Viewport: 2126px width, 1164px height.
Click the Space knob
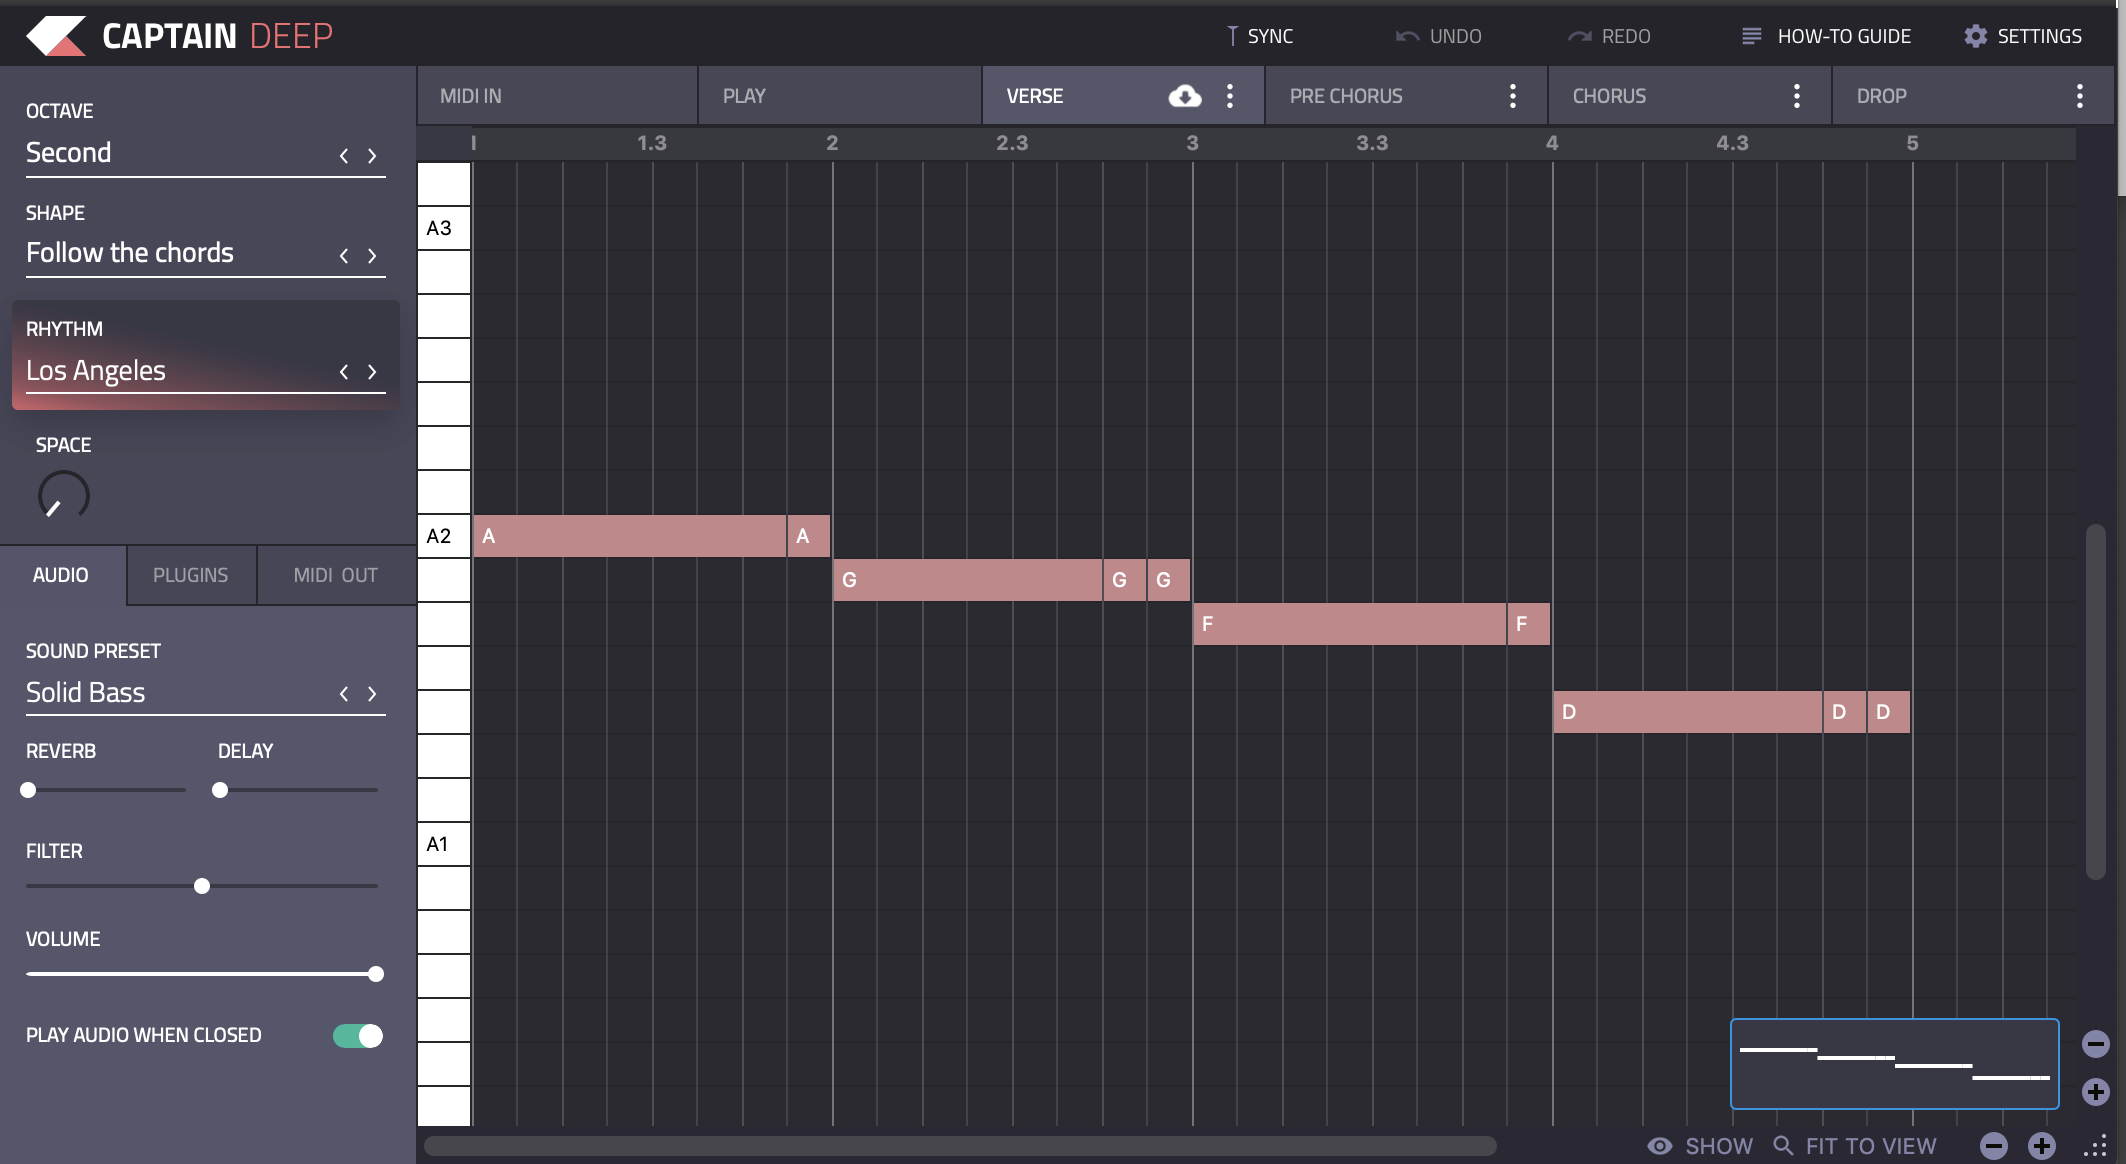pyautogui.click(x=64, y=496)
